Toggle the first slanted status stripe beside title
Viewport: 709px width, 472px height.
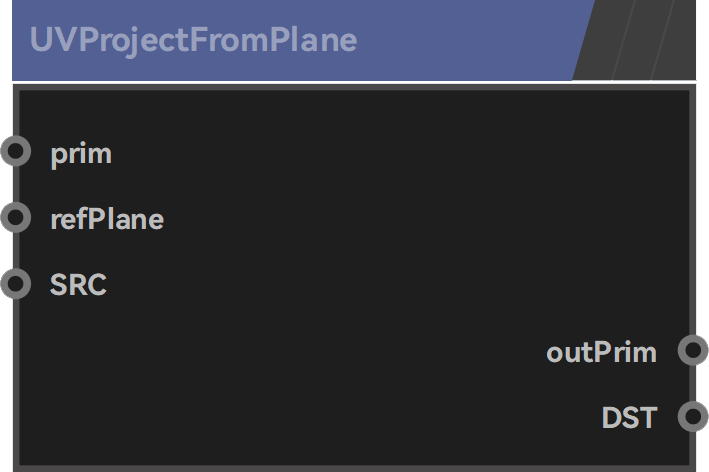click(604, 40)
